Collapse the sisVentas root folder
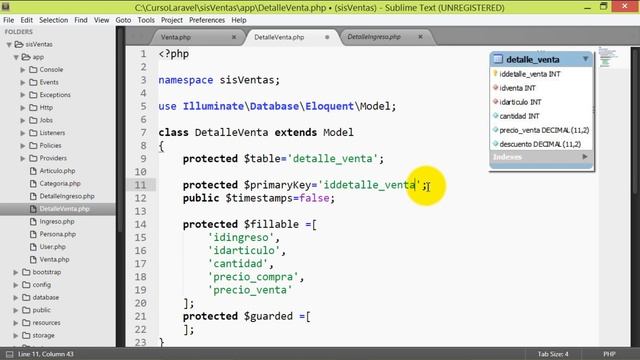 pyautogui.click(x=9, y=44)
